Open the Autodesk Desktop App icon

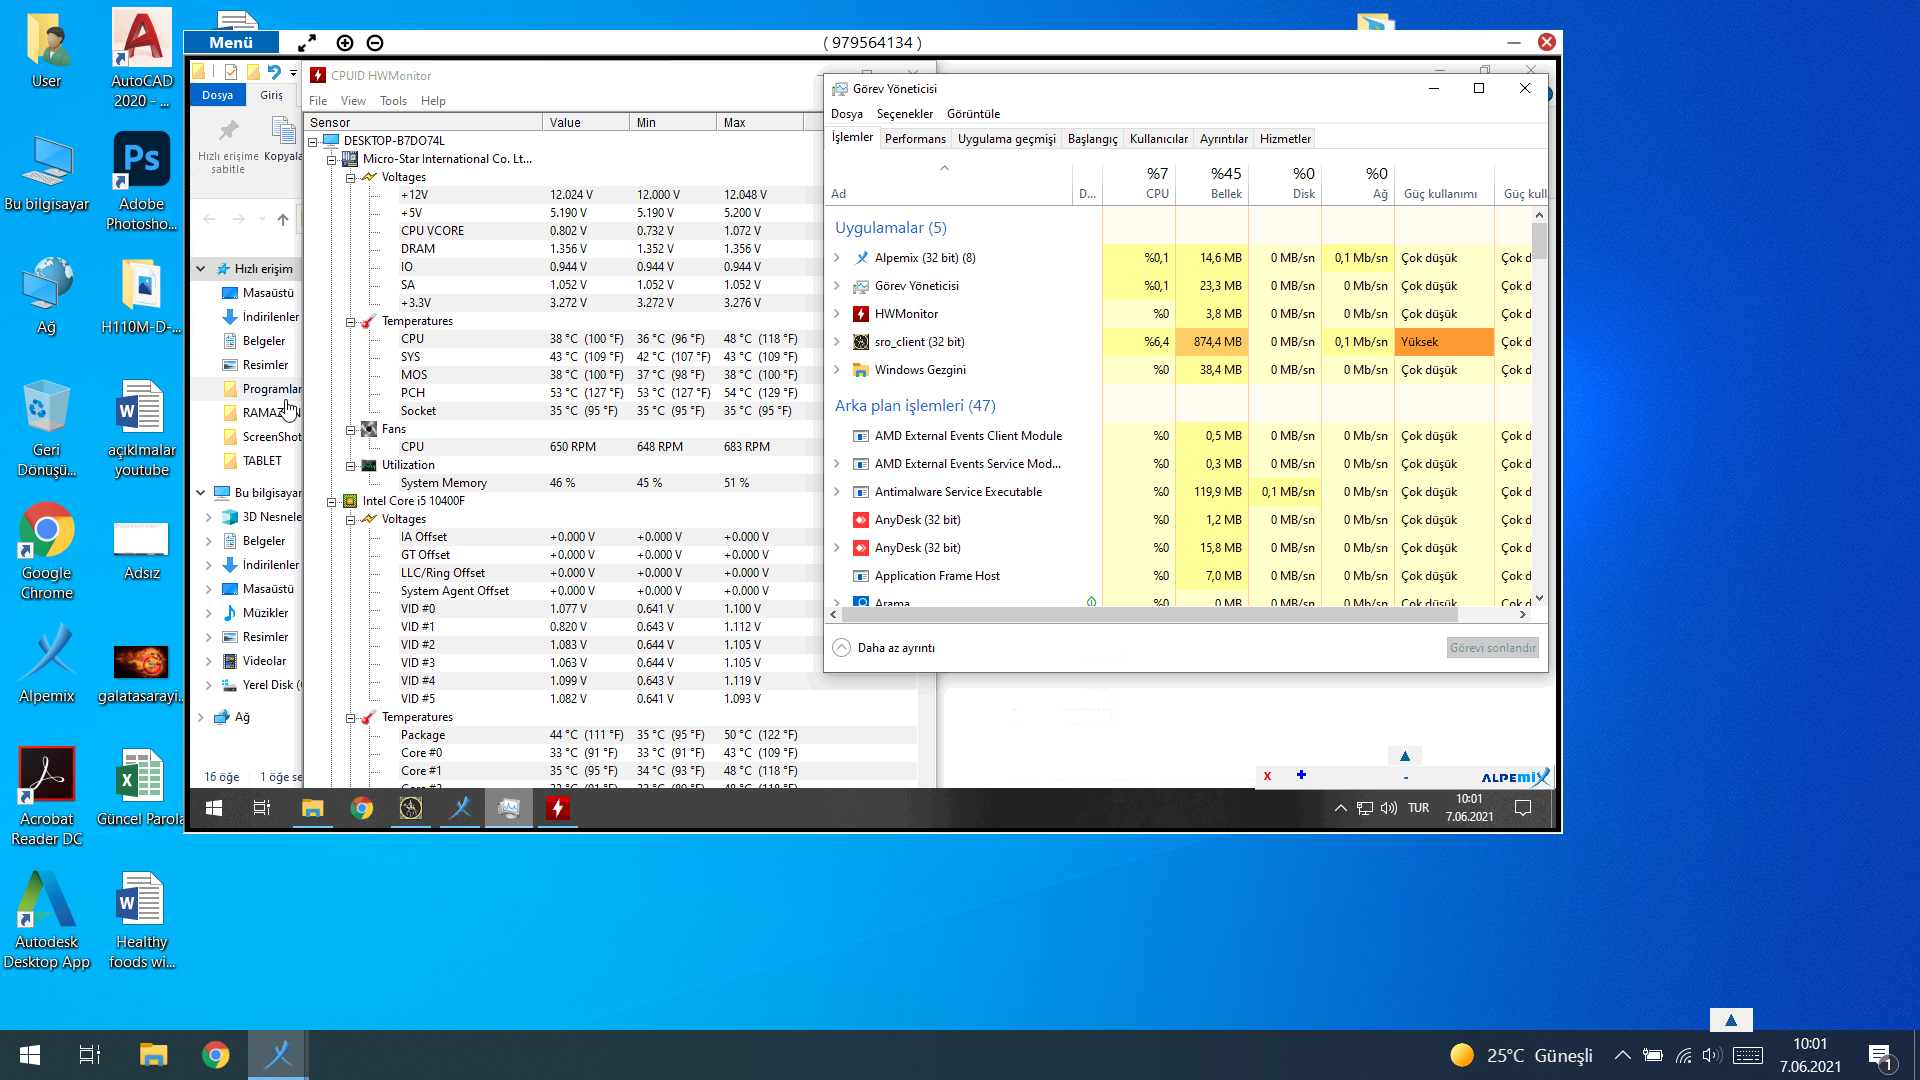[x=46, y=919]
